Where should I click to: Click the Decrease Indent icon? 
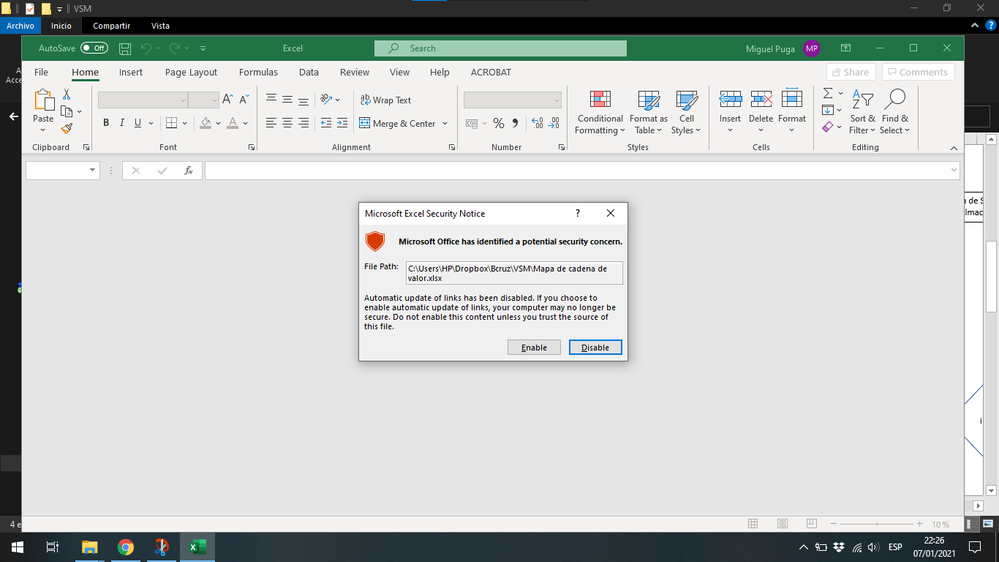coord(326,123)
